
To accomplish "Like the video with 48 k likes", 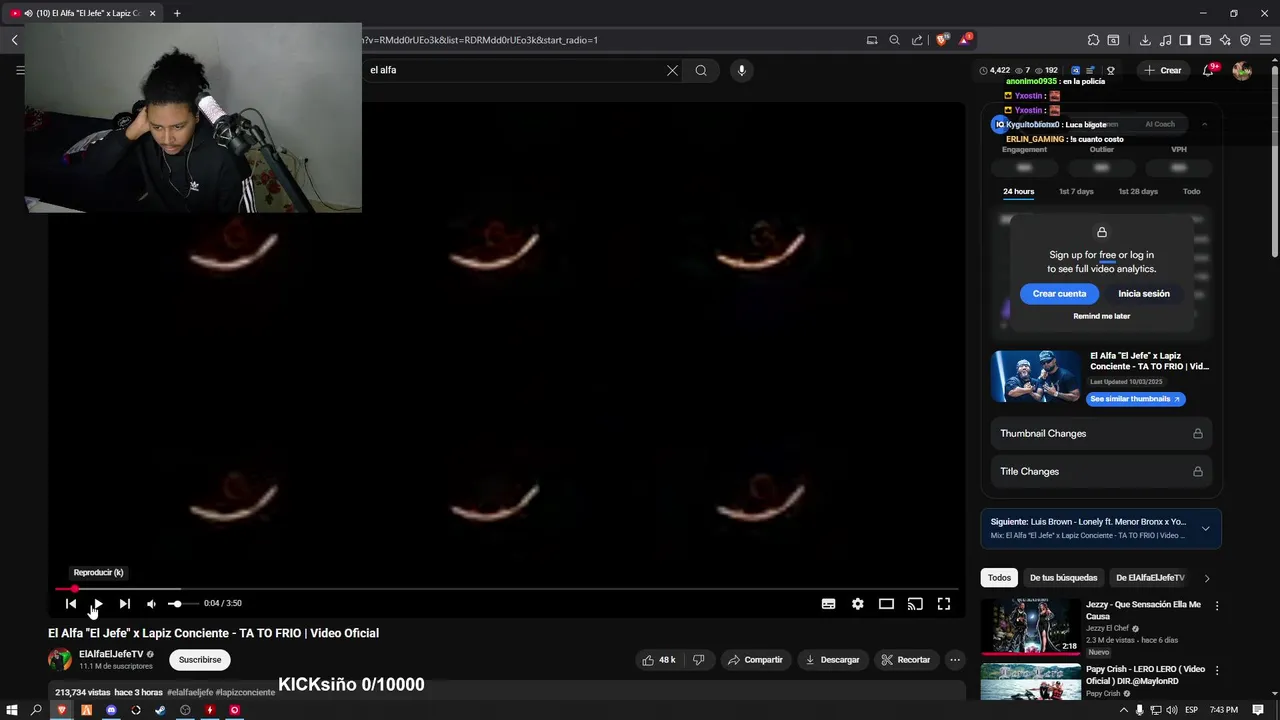I will tap(659, 660).
